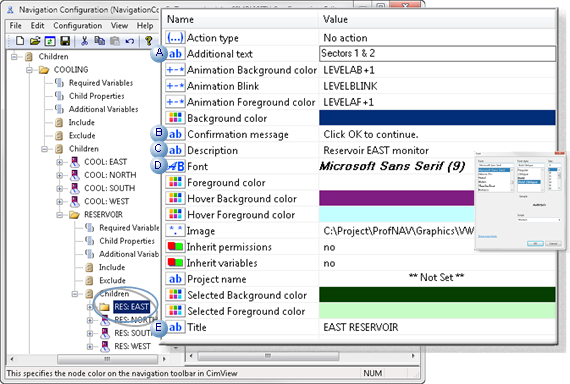Click the Additional text ab icon
The width and height of the screenshot is (570, 384).
point(176,54)
